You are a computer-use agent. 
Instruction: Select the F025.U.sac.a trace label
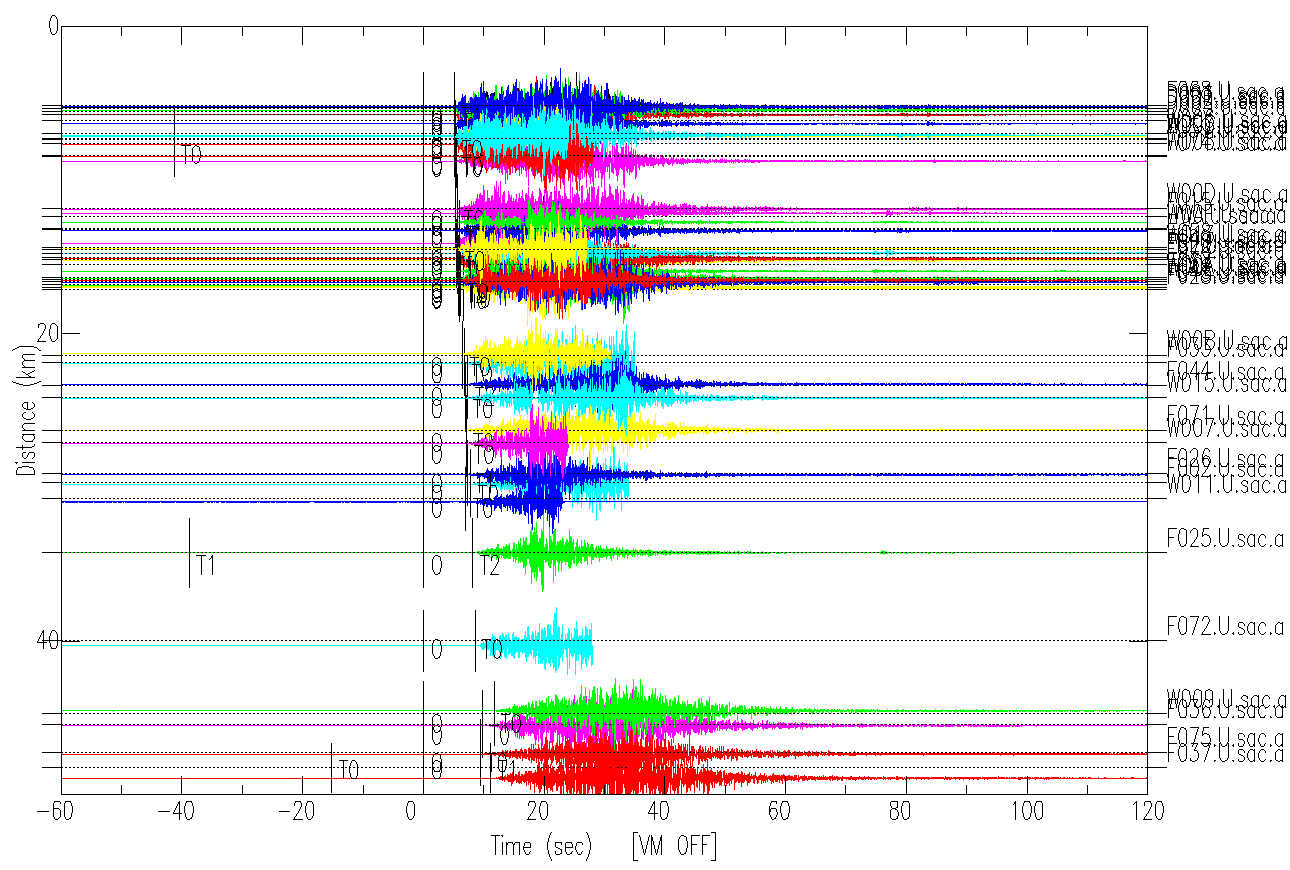[x=1225, y=540]
